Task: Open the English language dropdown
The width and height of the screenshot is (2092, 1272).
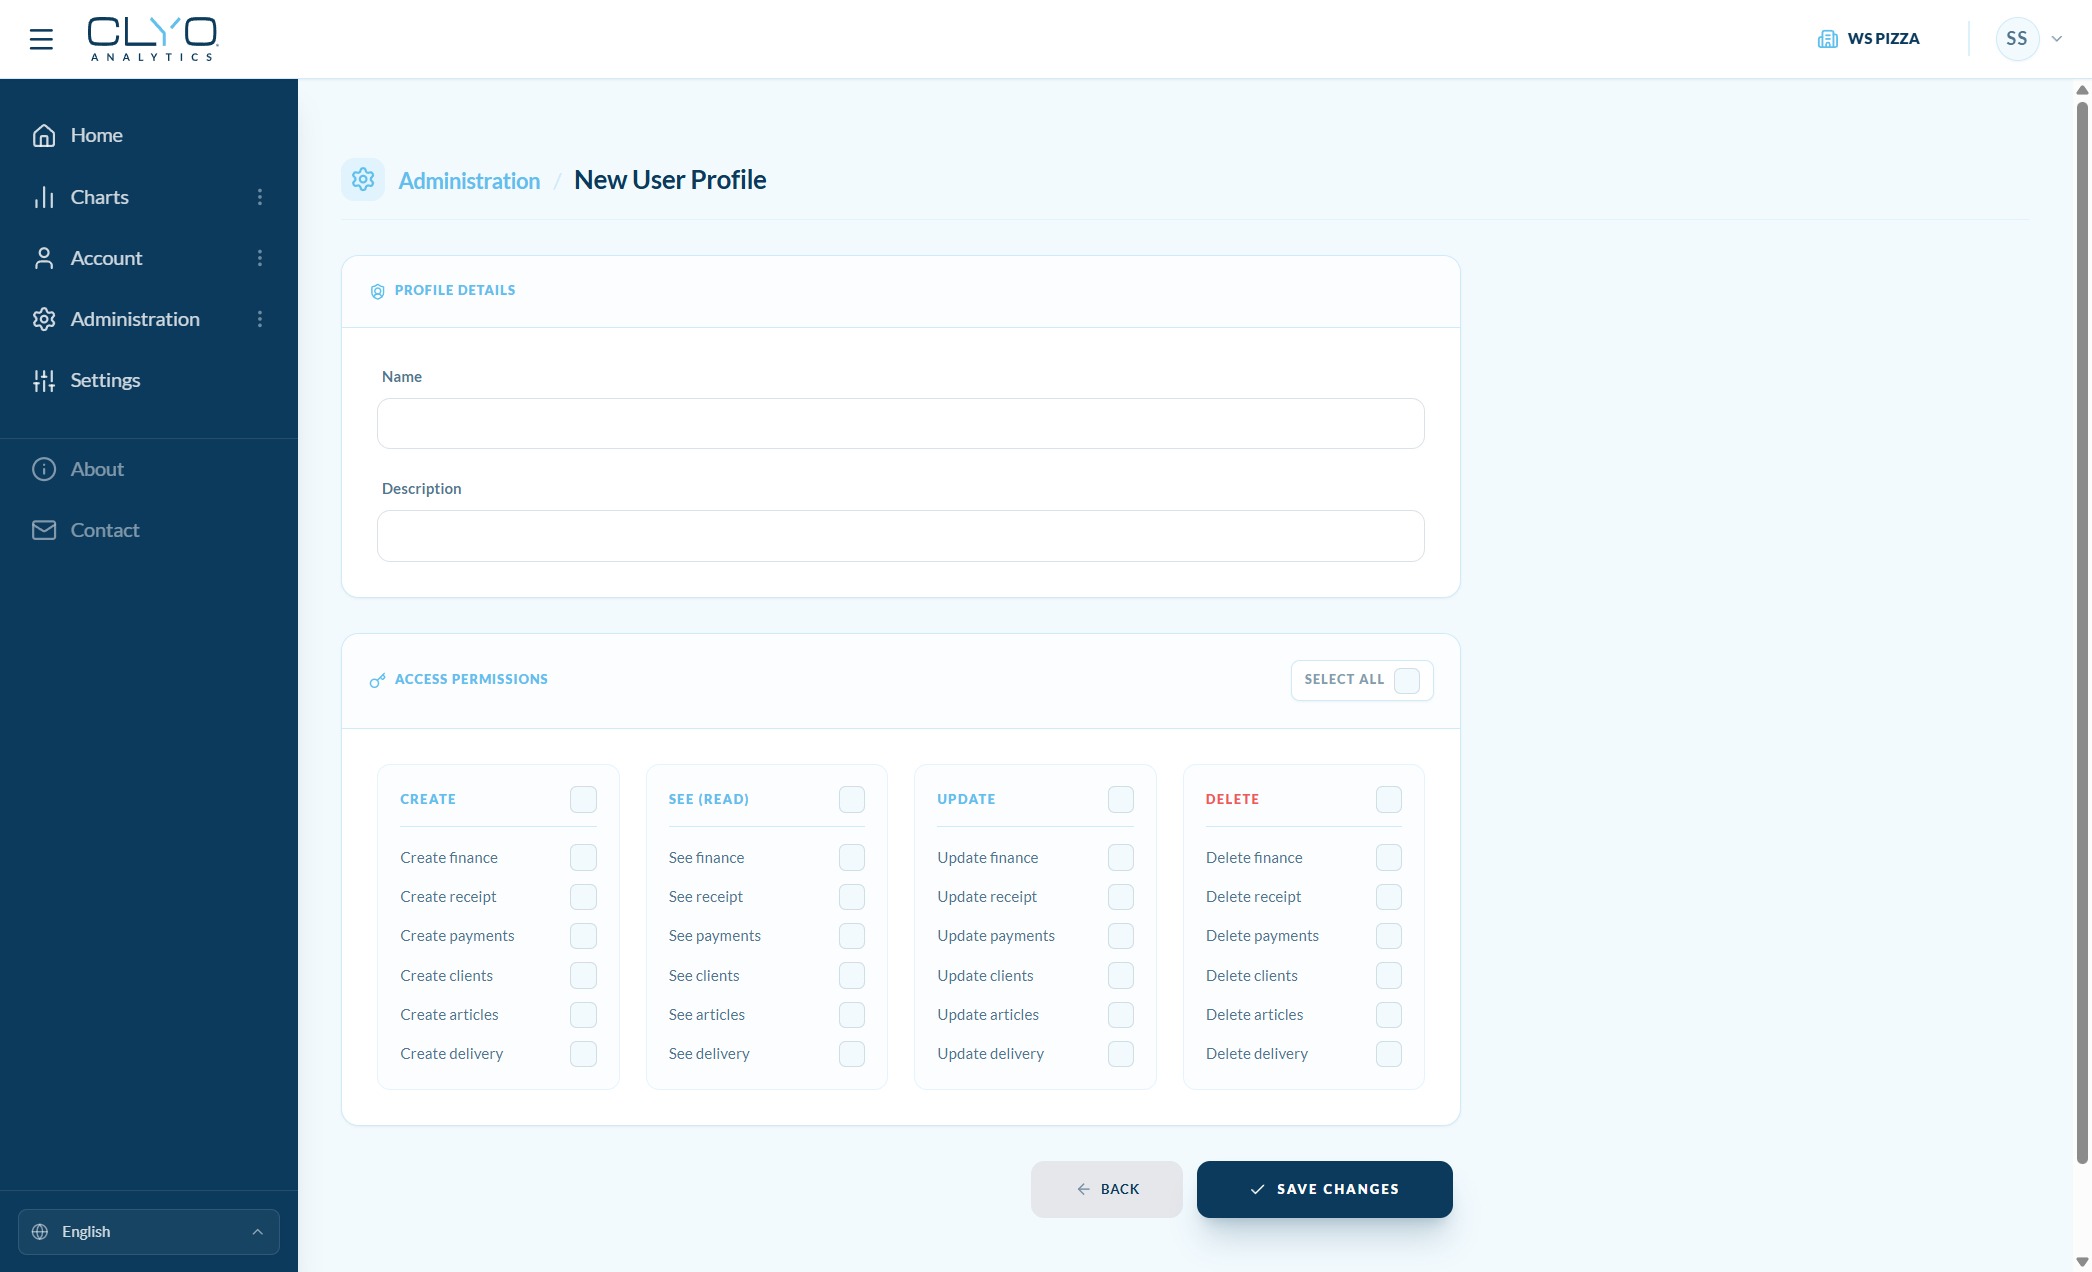Action: 148,1231
